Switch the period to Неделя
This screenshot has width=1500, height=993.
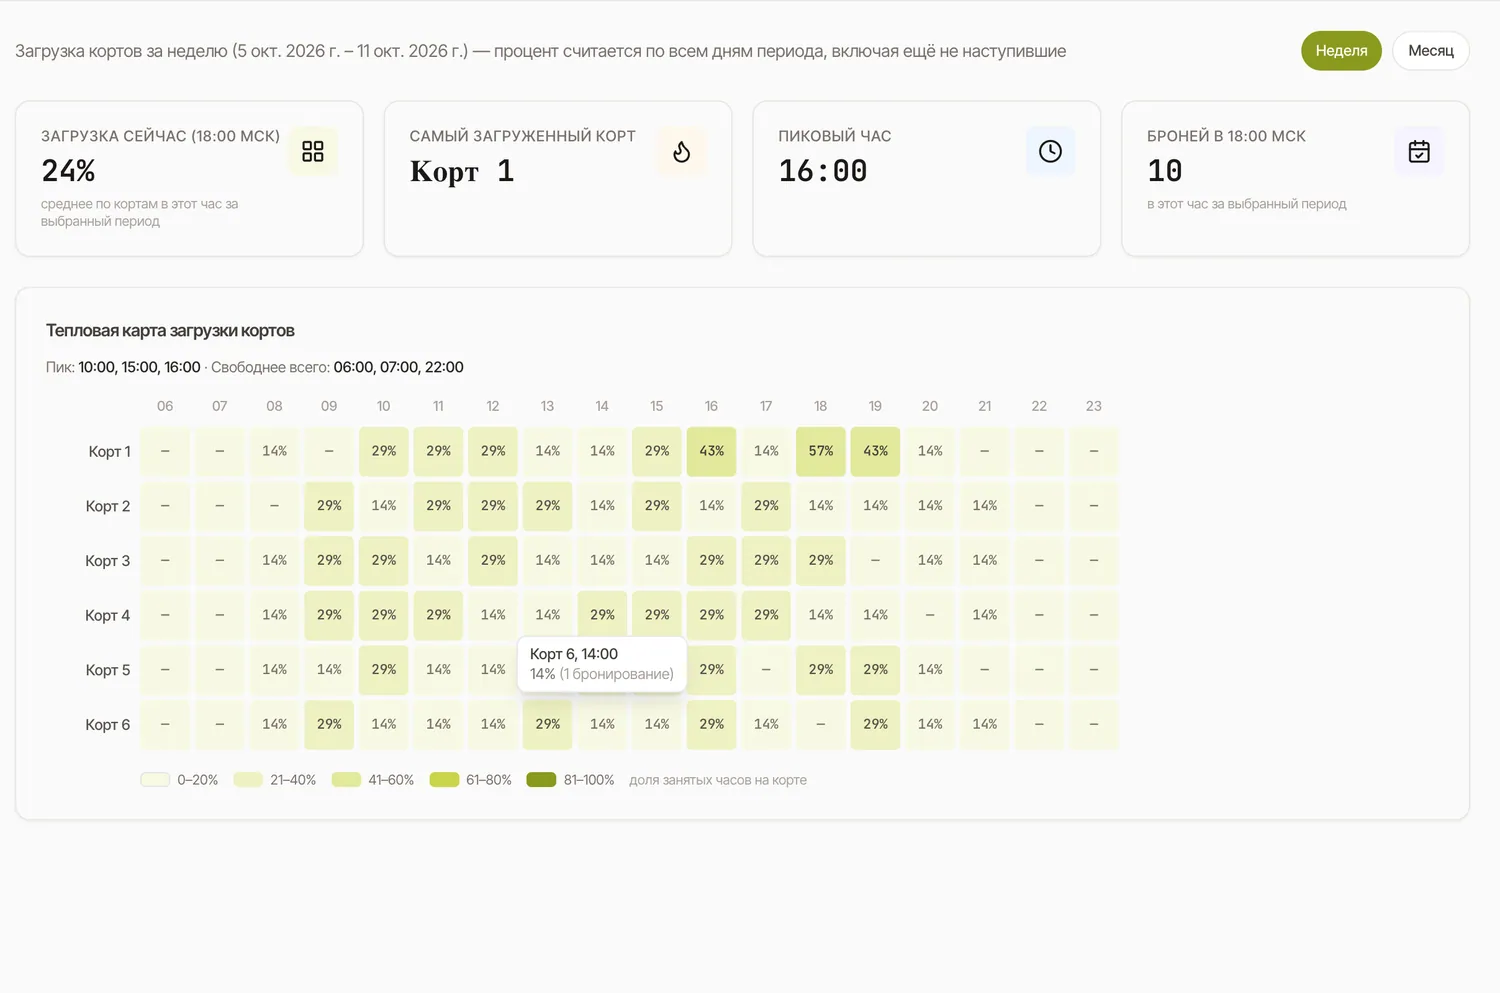point(1341,51)
